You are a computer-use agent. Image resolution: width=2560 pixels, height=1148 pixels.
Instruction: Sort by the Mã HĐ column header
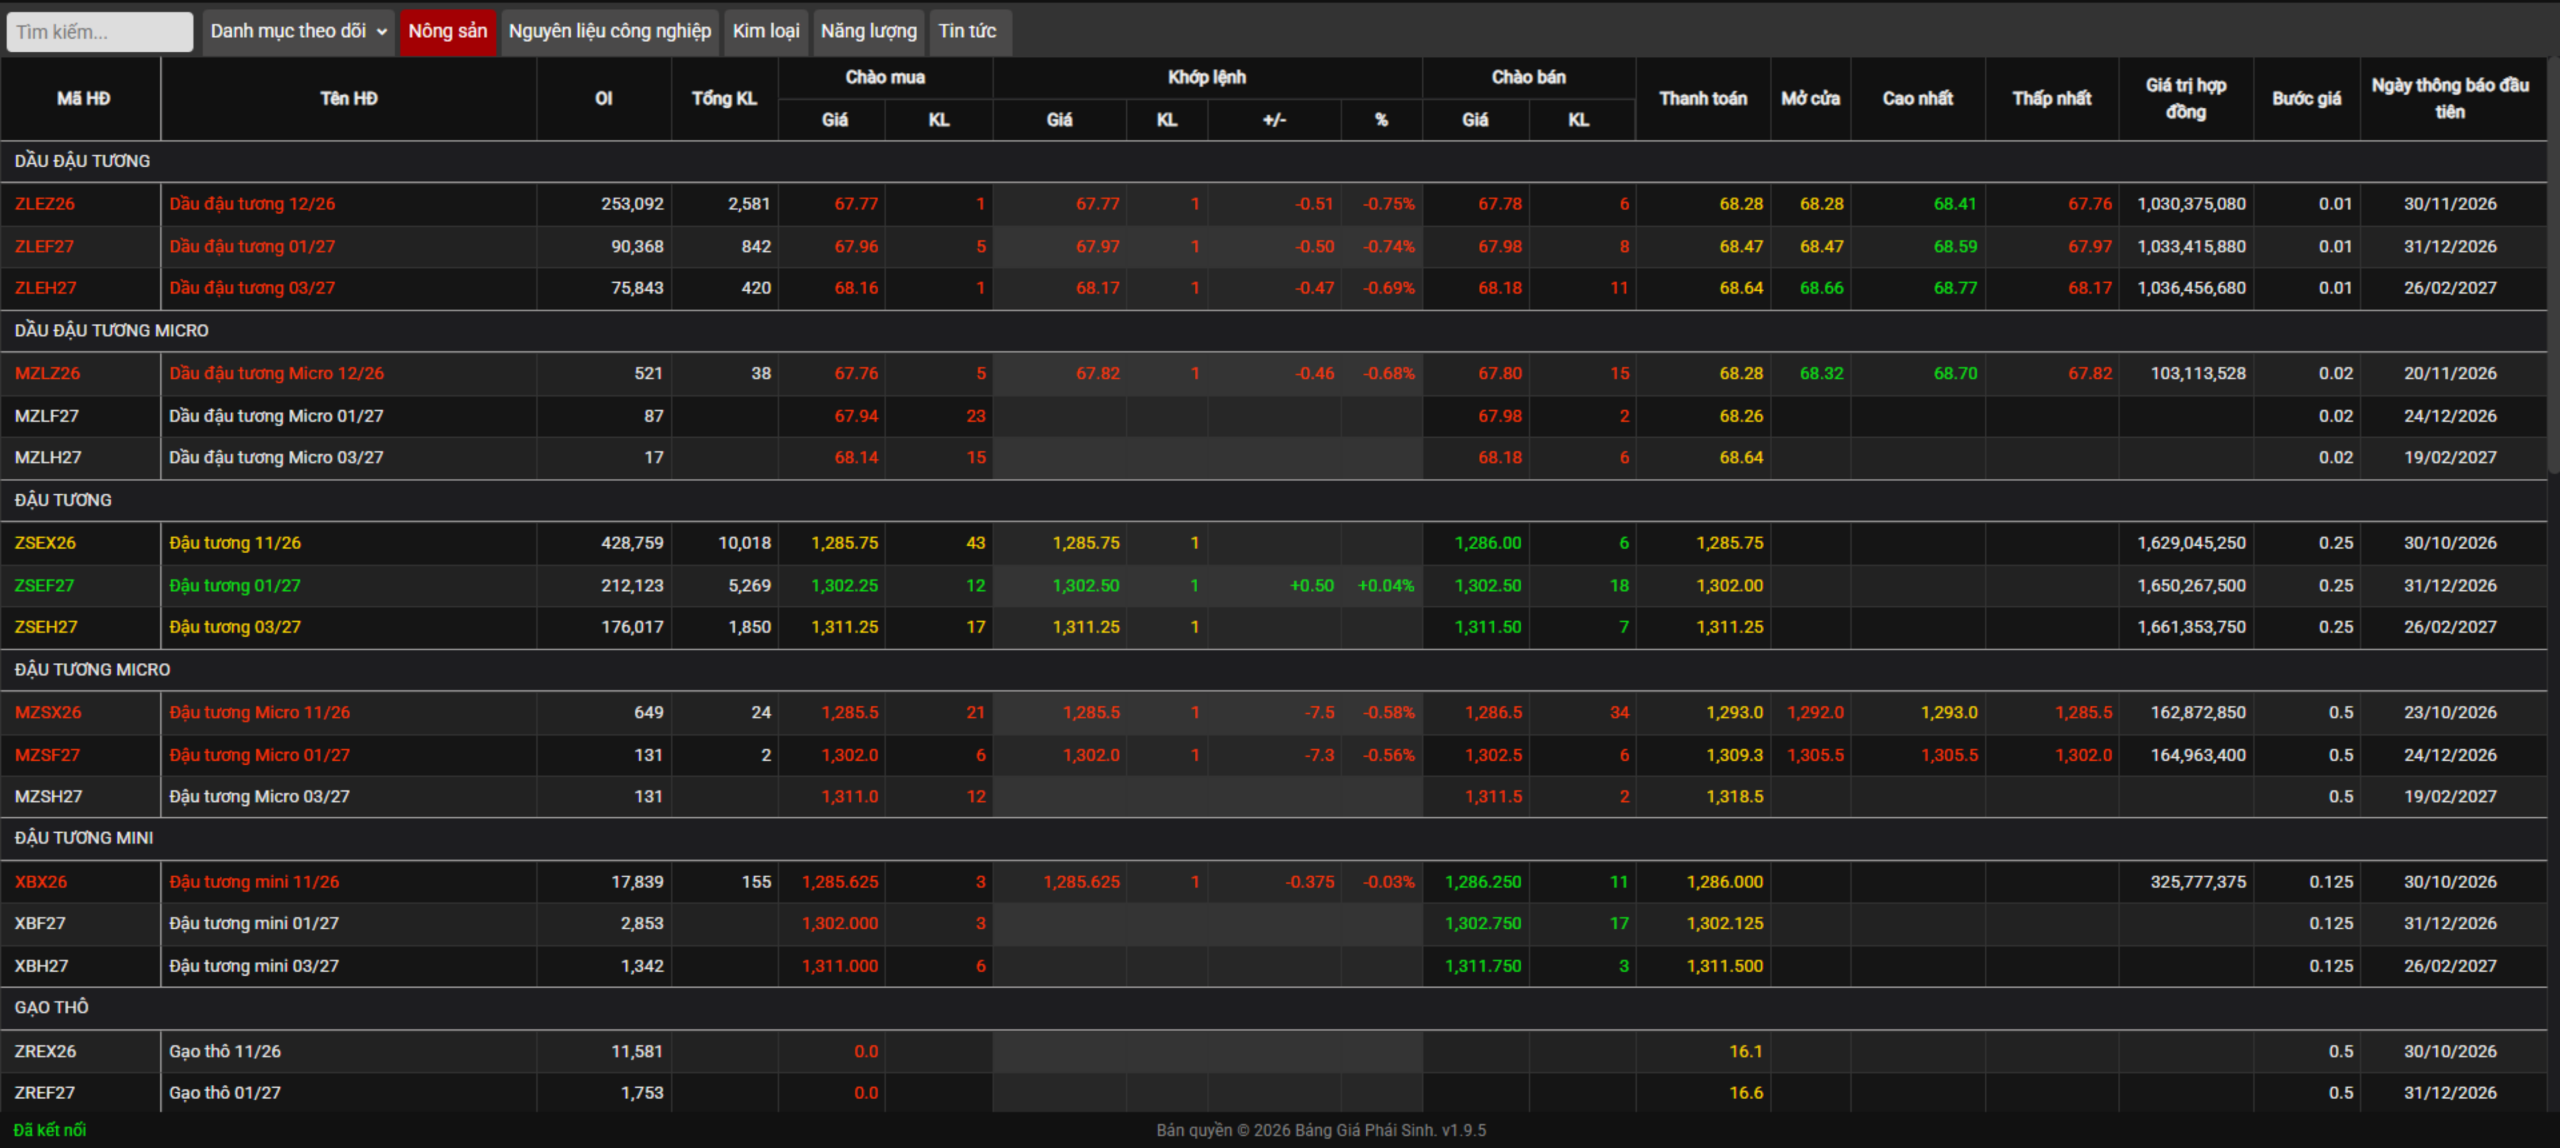tap(82, 99)
